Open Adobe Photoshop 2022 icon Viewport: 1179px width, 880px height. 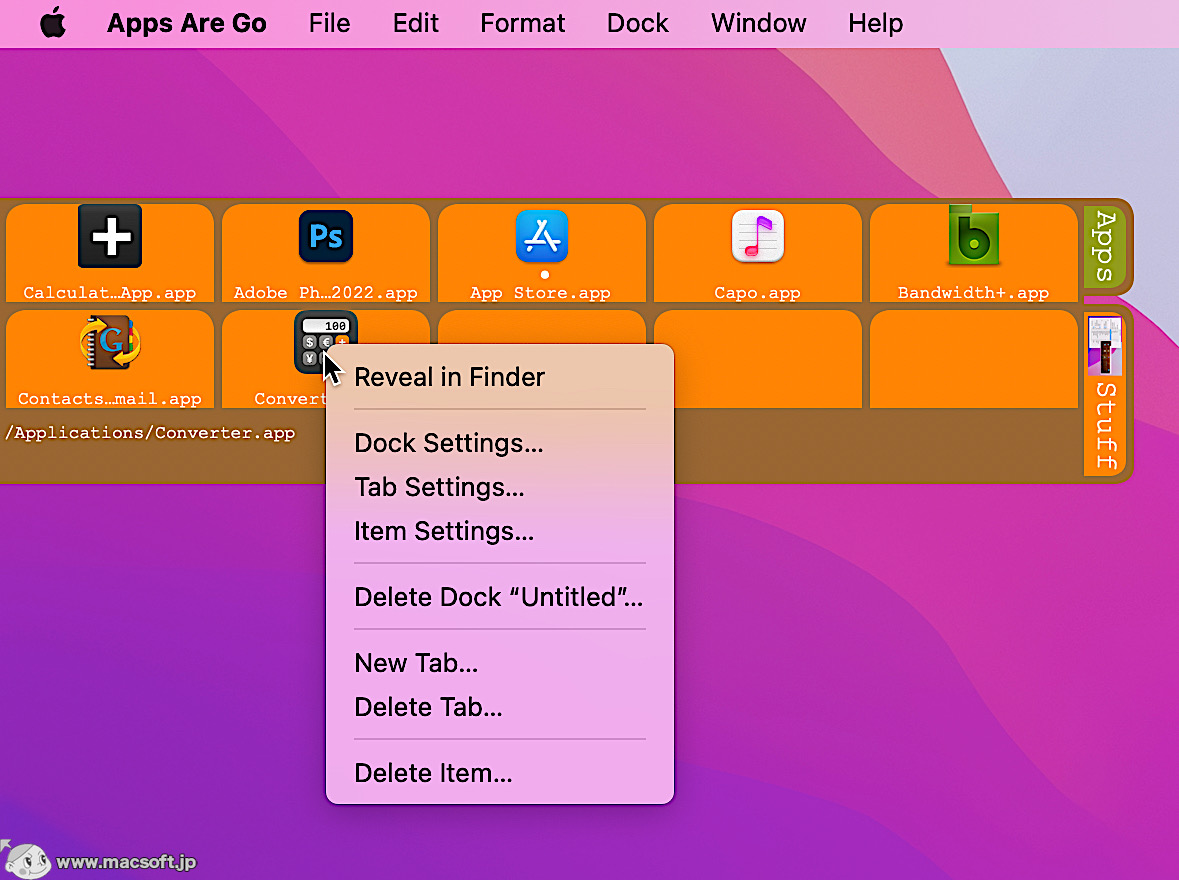click(326, 236)
